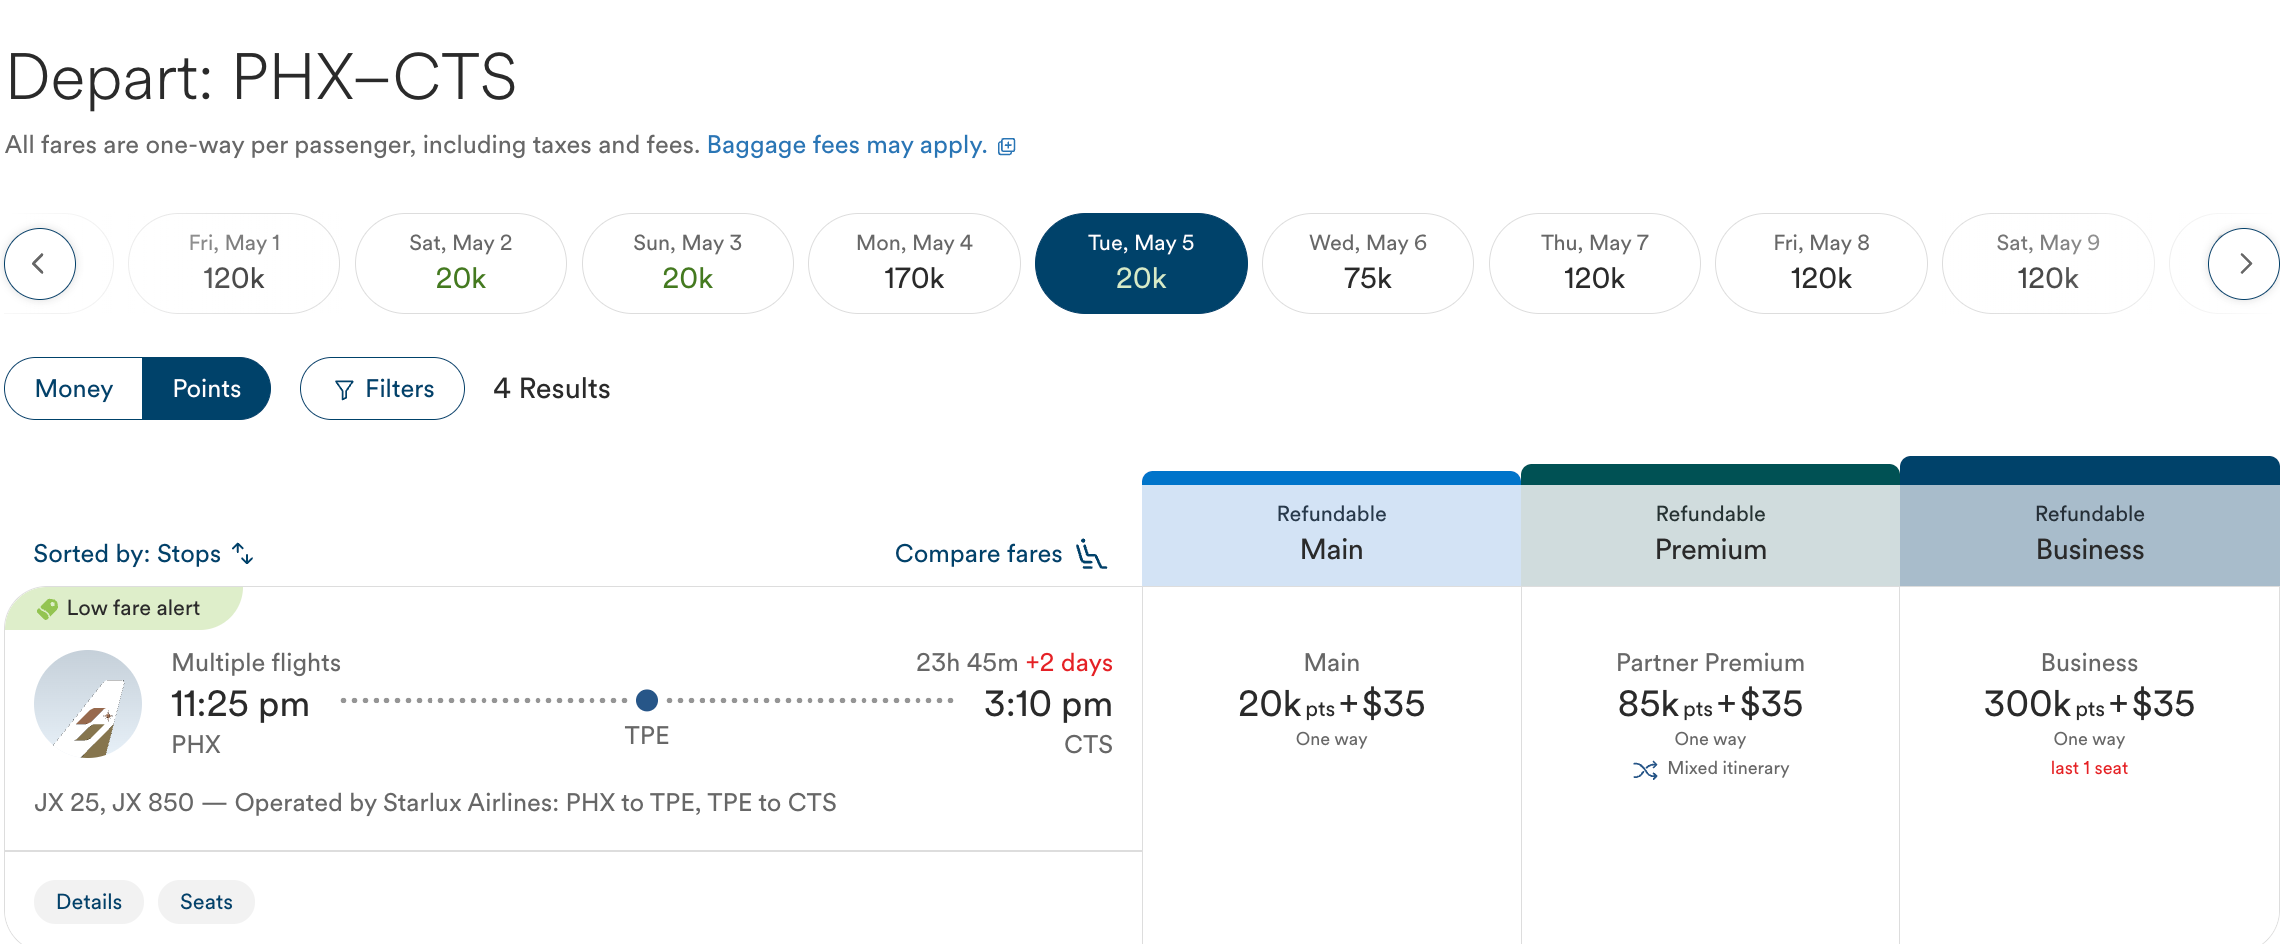Click the sort arrows icon beside Stops

(x=243, y=553)
